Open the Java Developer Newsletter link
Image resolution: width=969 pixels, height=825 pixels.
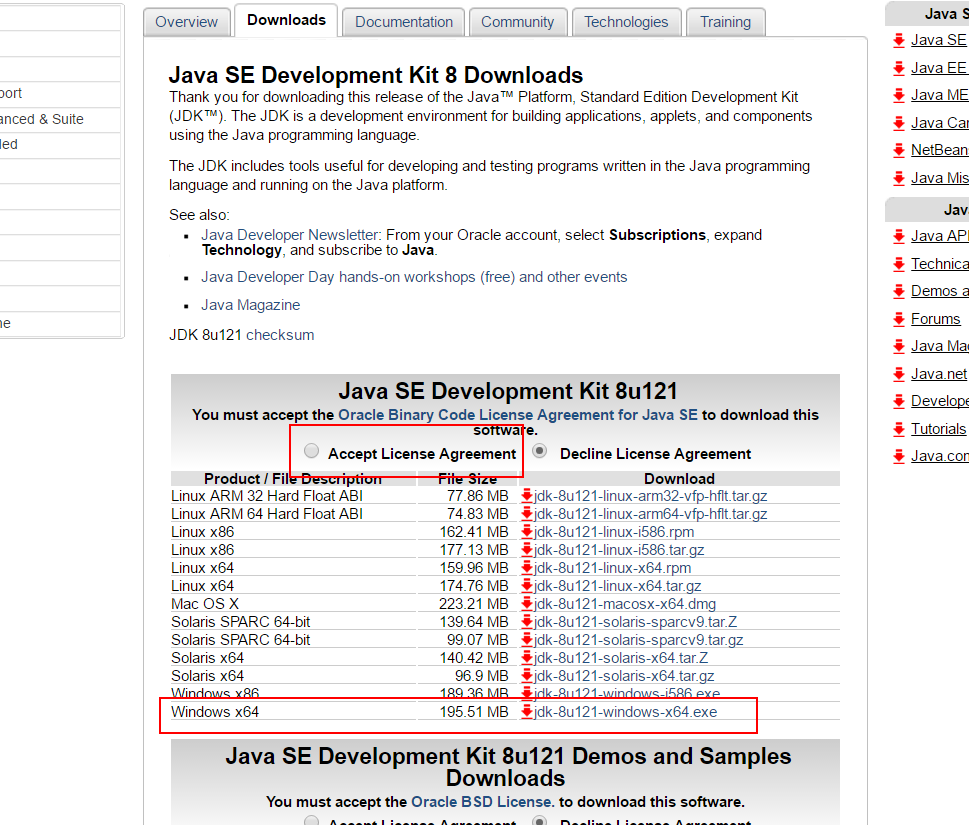(x=289, y=235)
